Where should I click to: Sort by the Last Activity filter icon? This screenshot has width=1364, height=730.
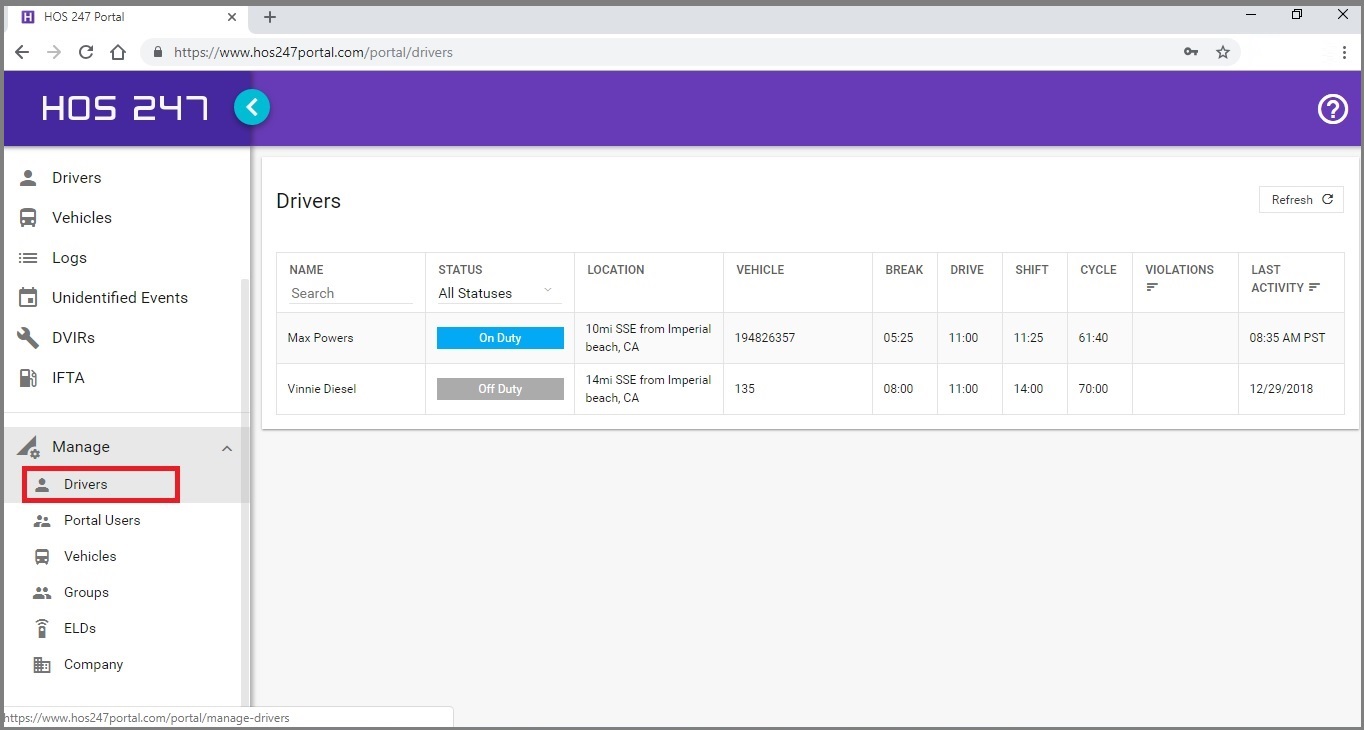(1315, 288)
